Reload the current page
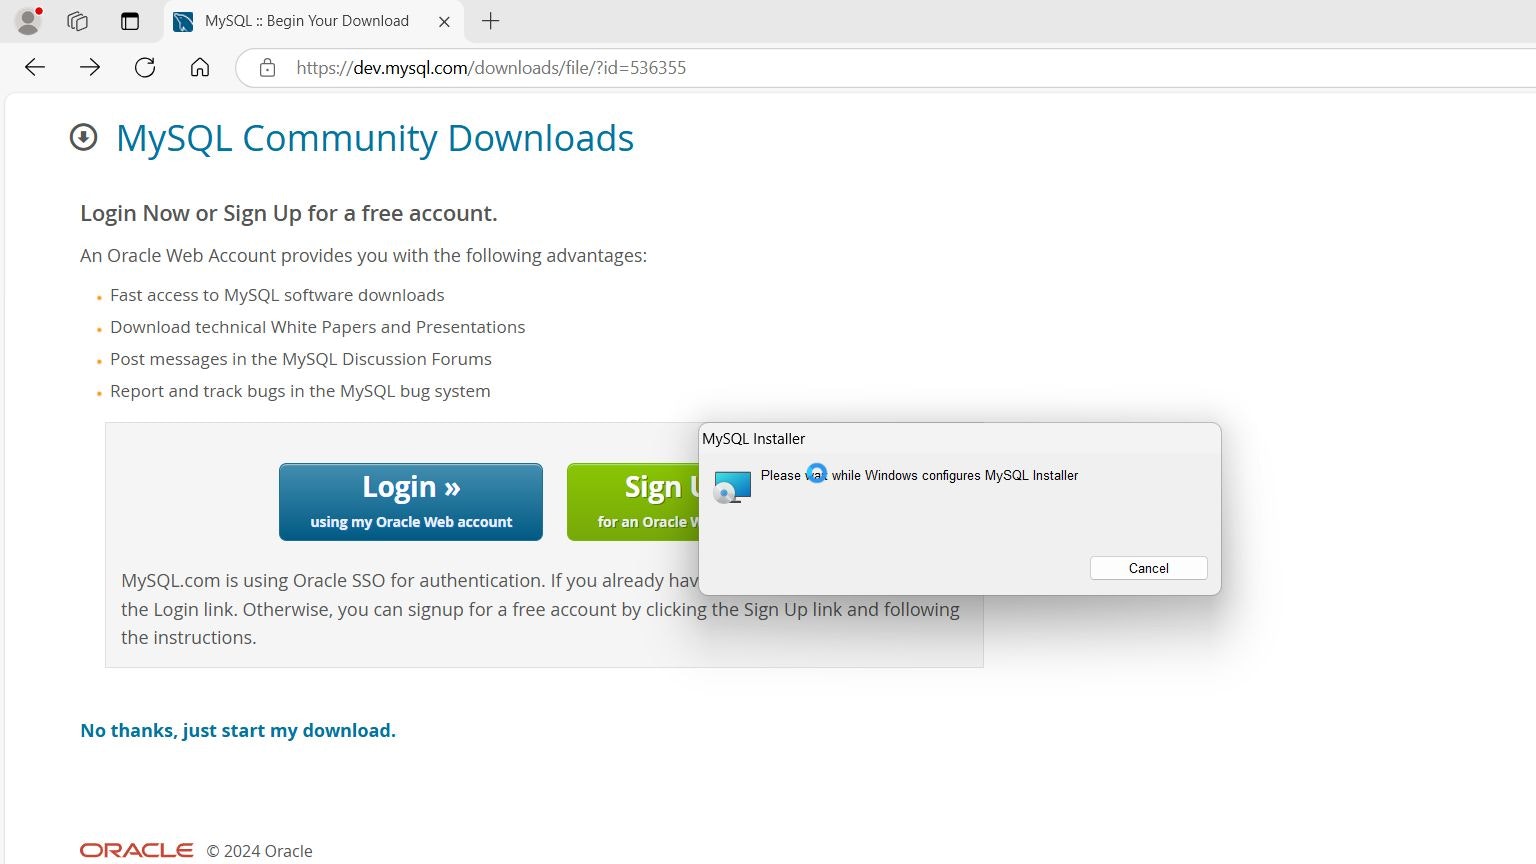1536x864 pixels. pyautogui.click(x=145, y=67)
